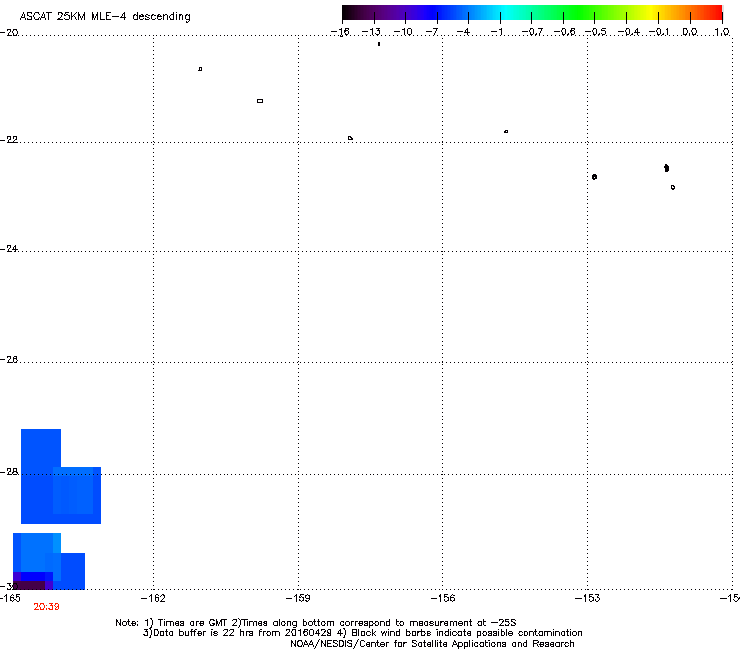Click the NOAA/NESDIS Center for Satellite Applications credit
The height and width of the screenshot is (650, 740).
click(432, 644)
